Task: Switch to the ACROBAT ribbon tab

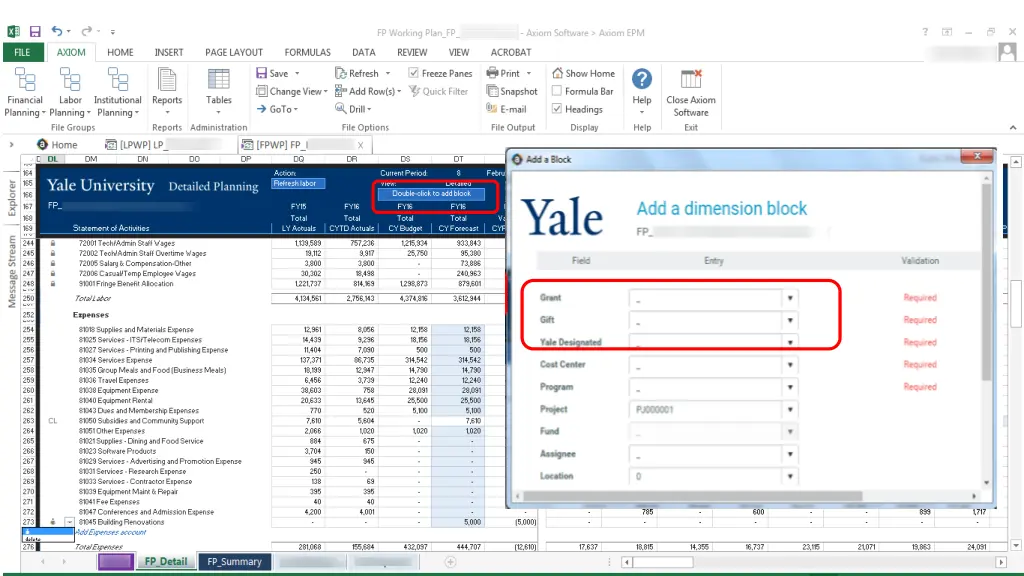Action: click(511, 52)
